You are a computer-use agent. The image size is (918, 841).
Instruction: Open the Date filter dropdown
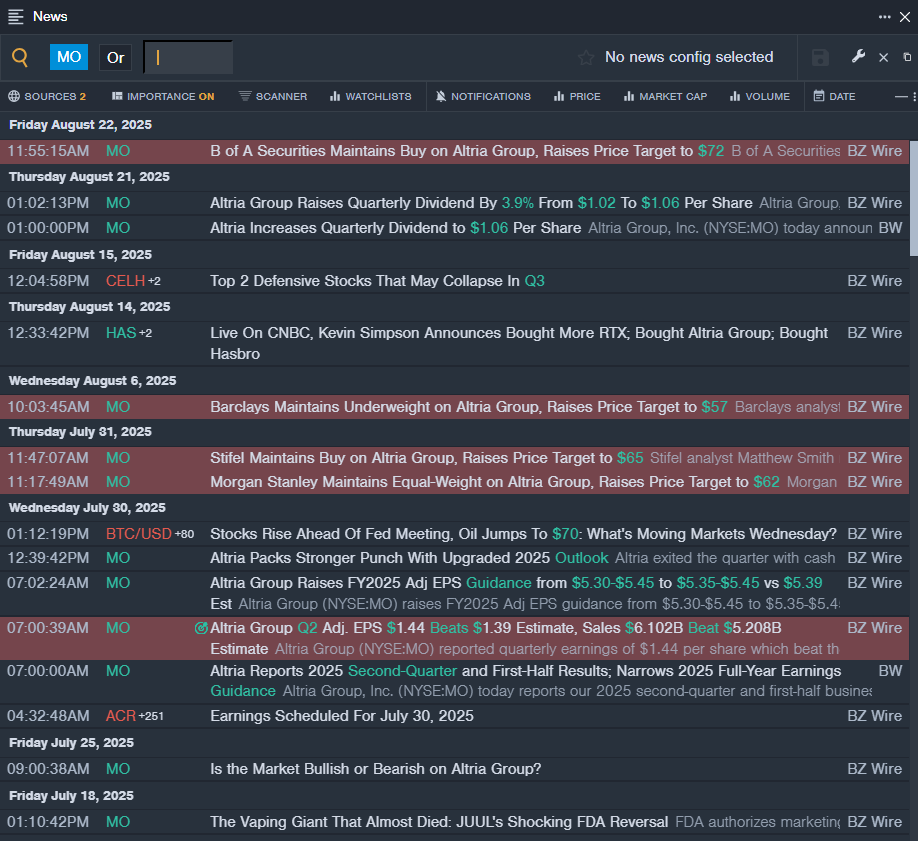pos(834,97)
